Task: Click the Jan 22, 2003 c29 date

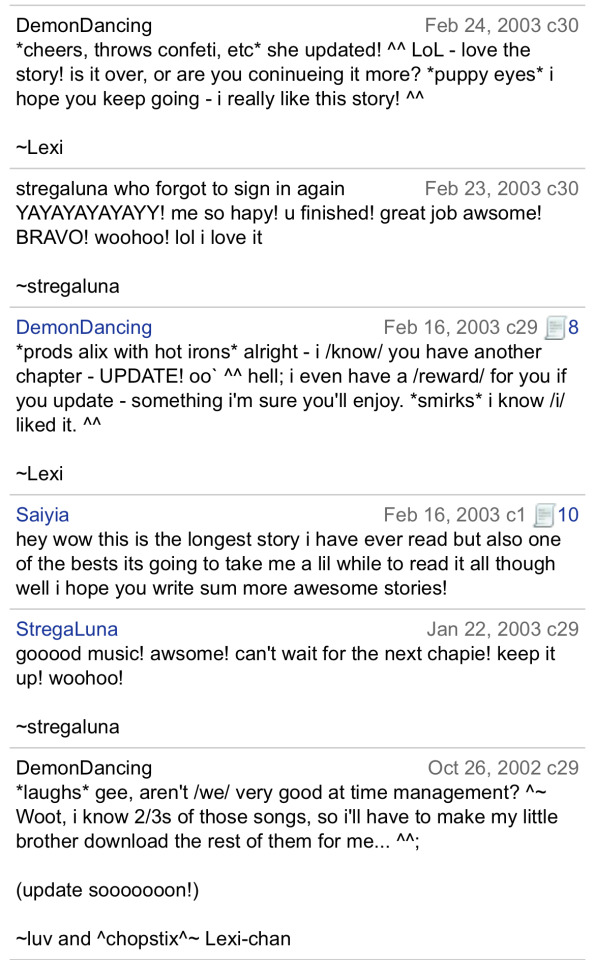Action: [x=503, y=629]
